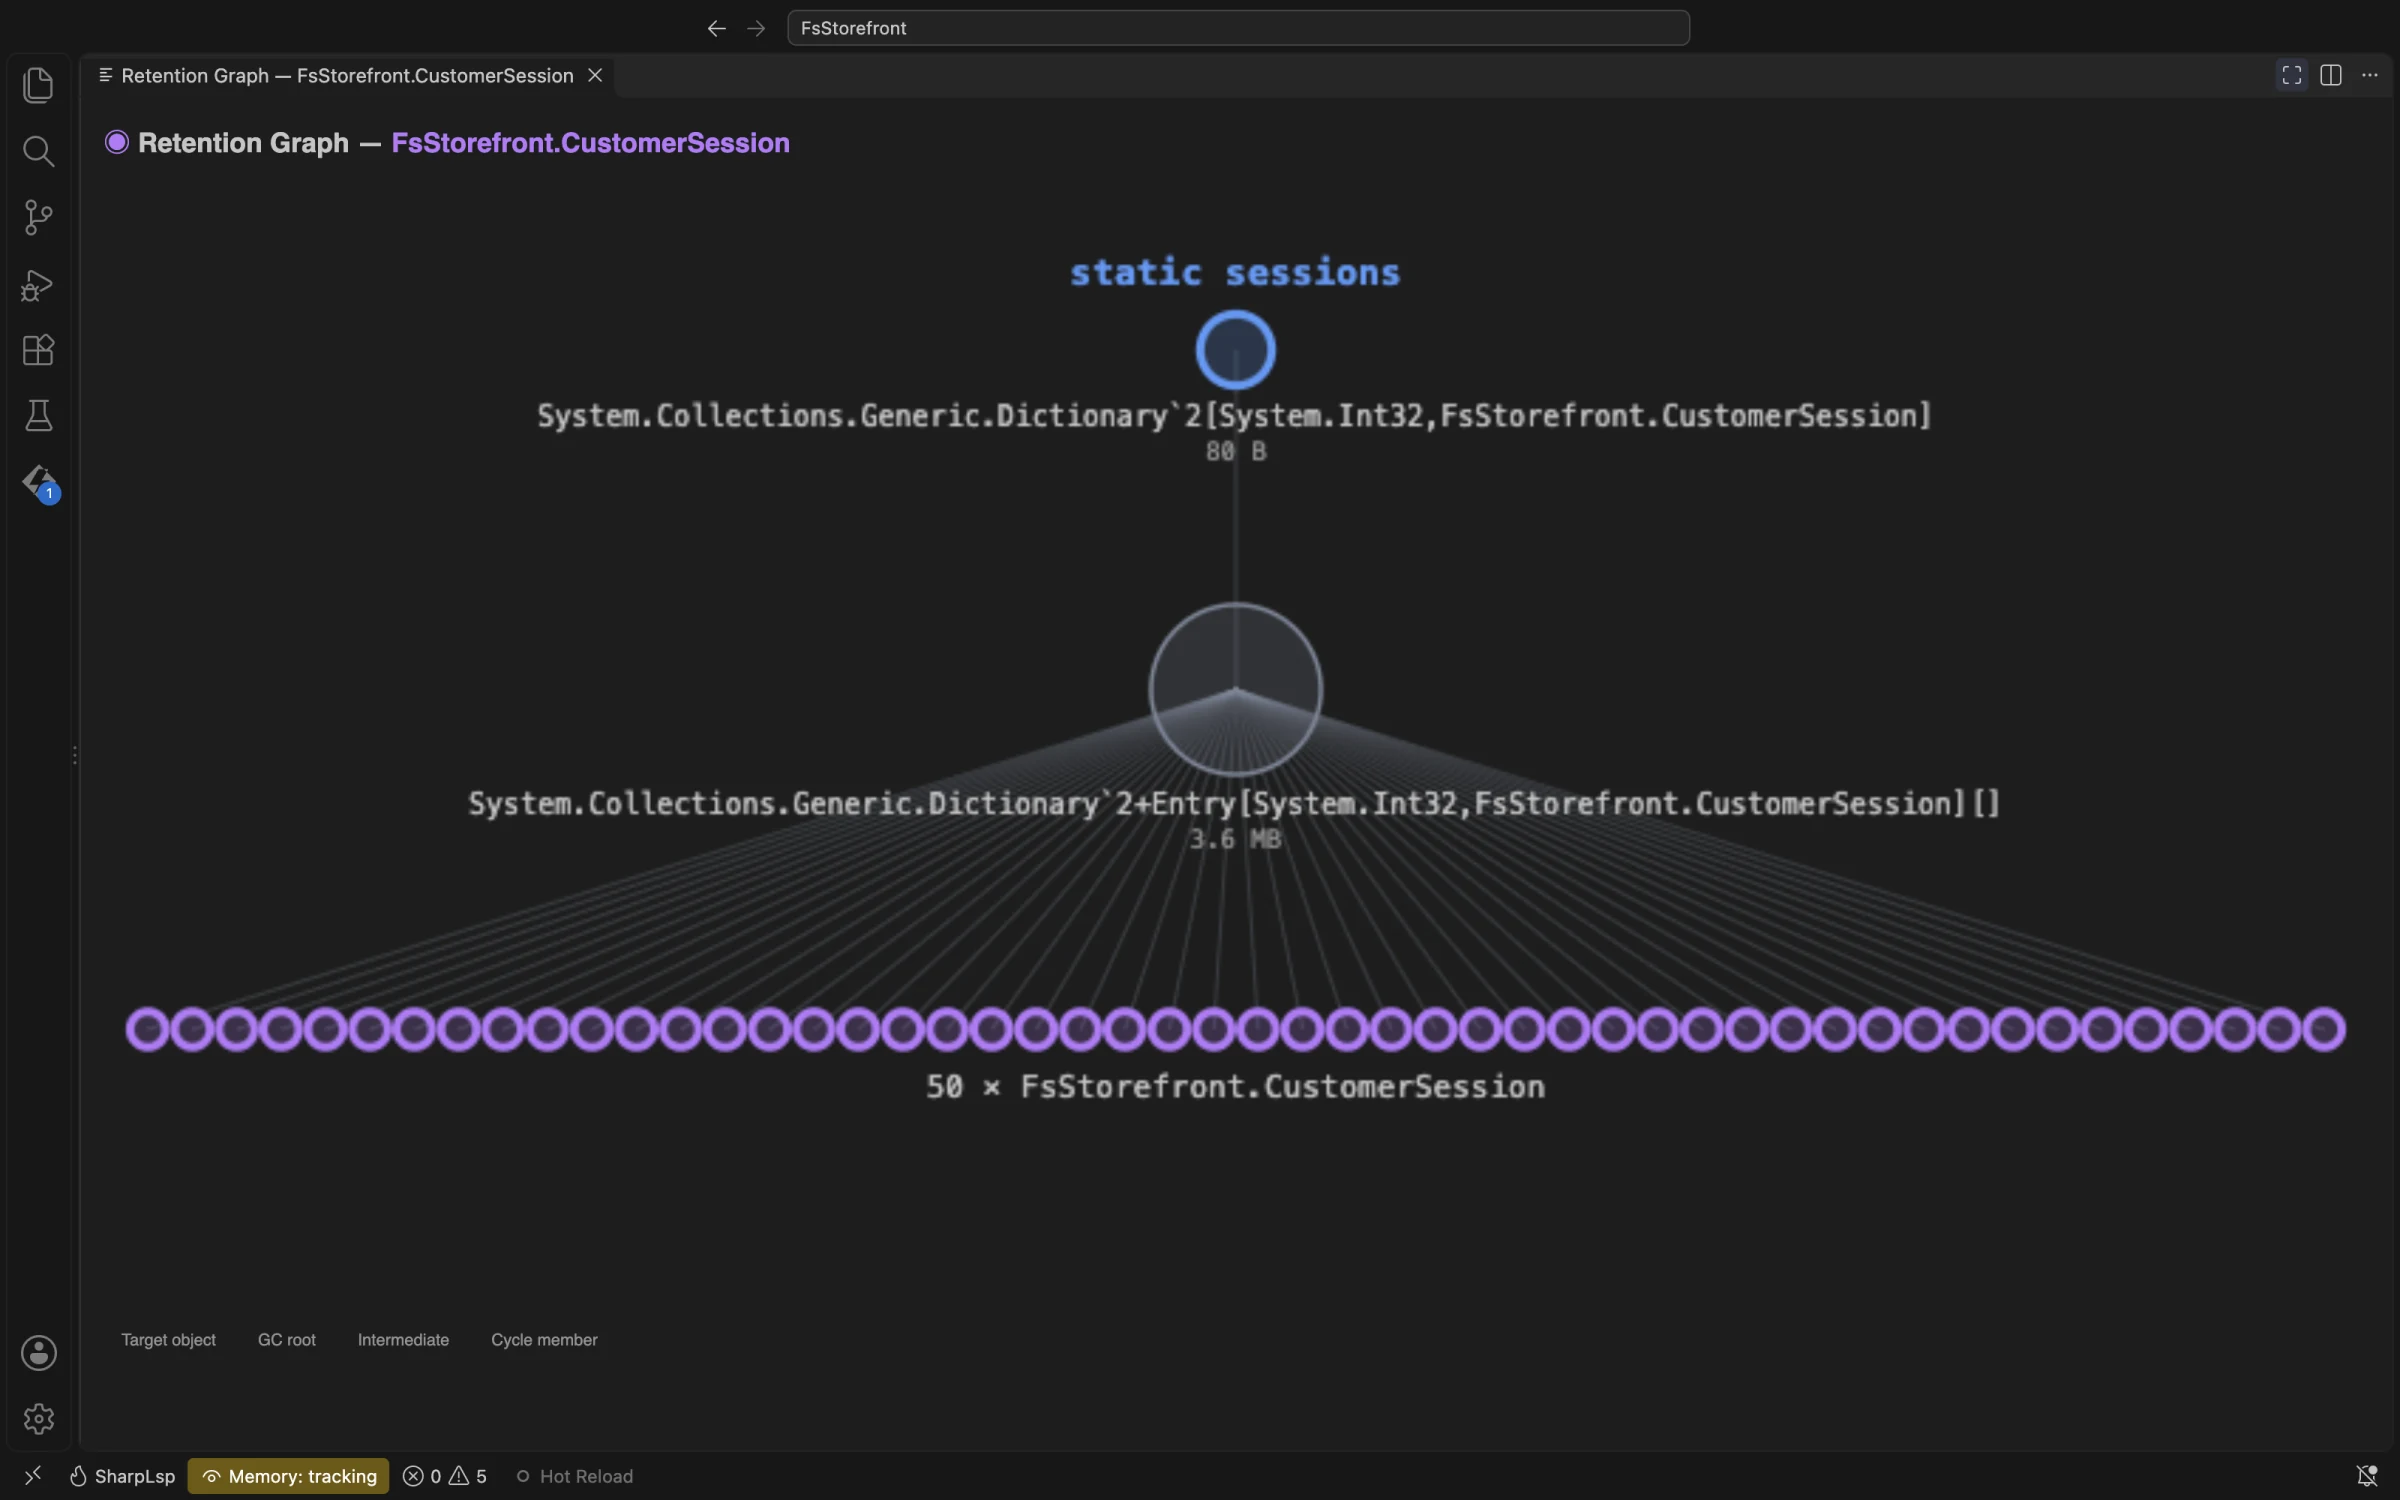Click the FsStorefront.CustomerSession purple heading
The height and width of the screenshot is (1500, 2400).
point(590,143)
